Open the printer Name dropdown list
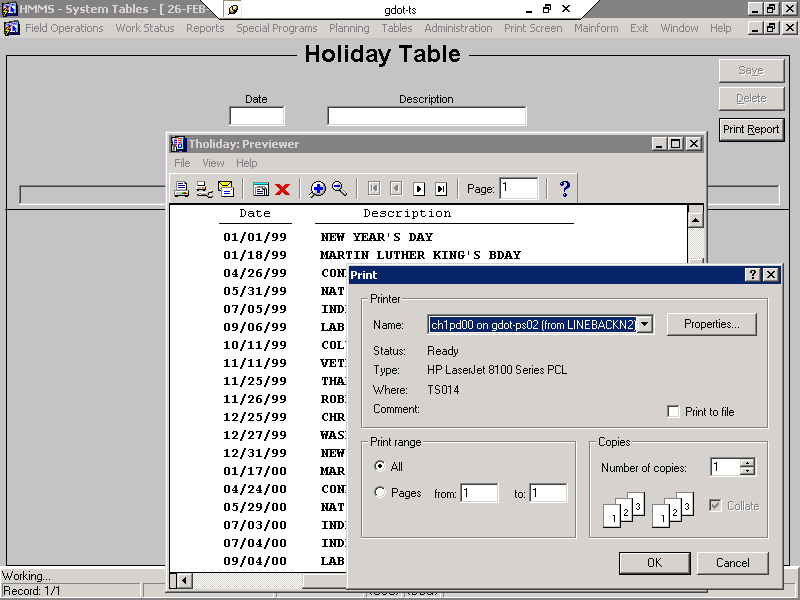This screenshot has height=600, width=800. point(645,324)
